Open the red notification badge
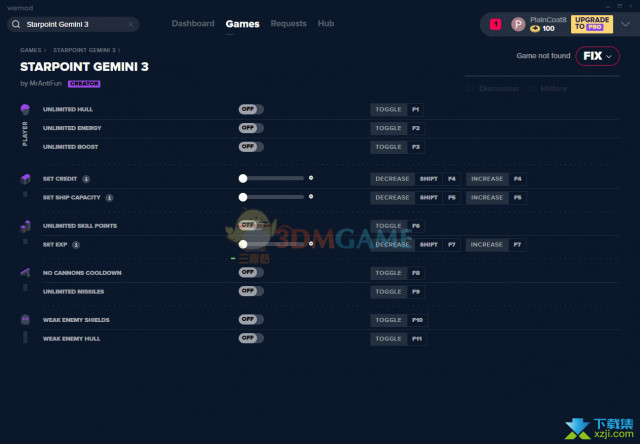 [x=496, y=24]
